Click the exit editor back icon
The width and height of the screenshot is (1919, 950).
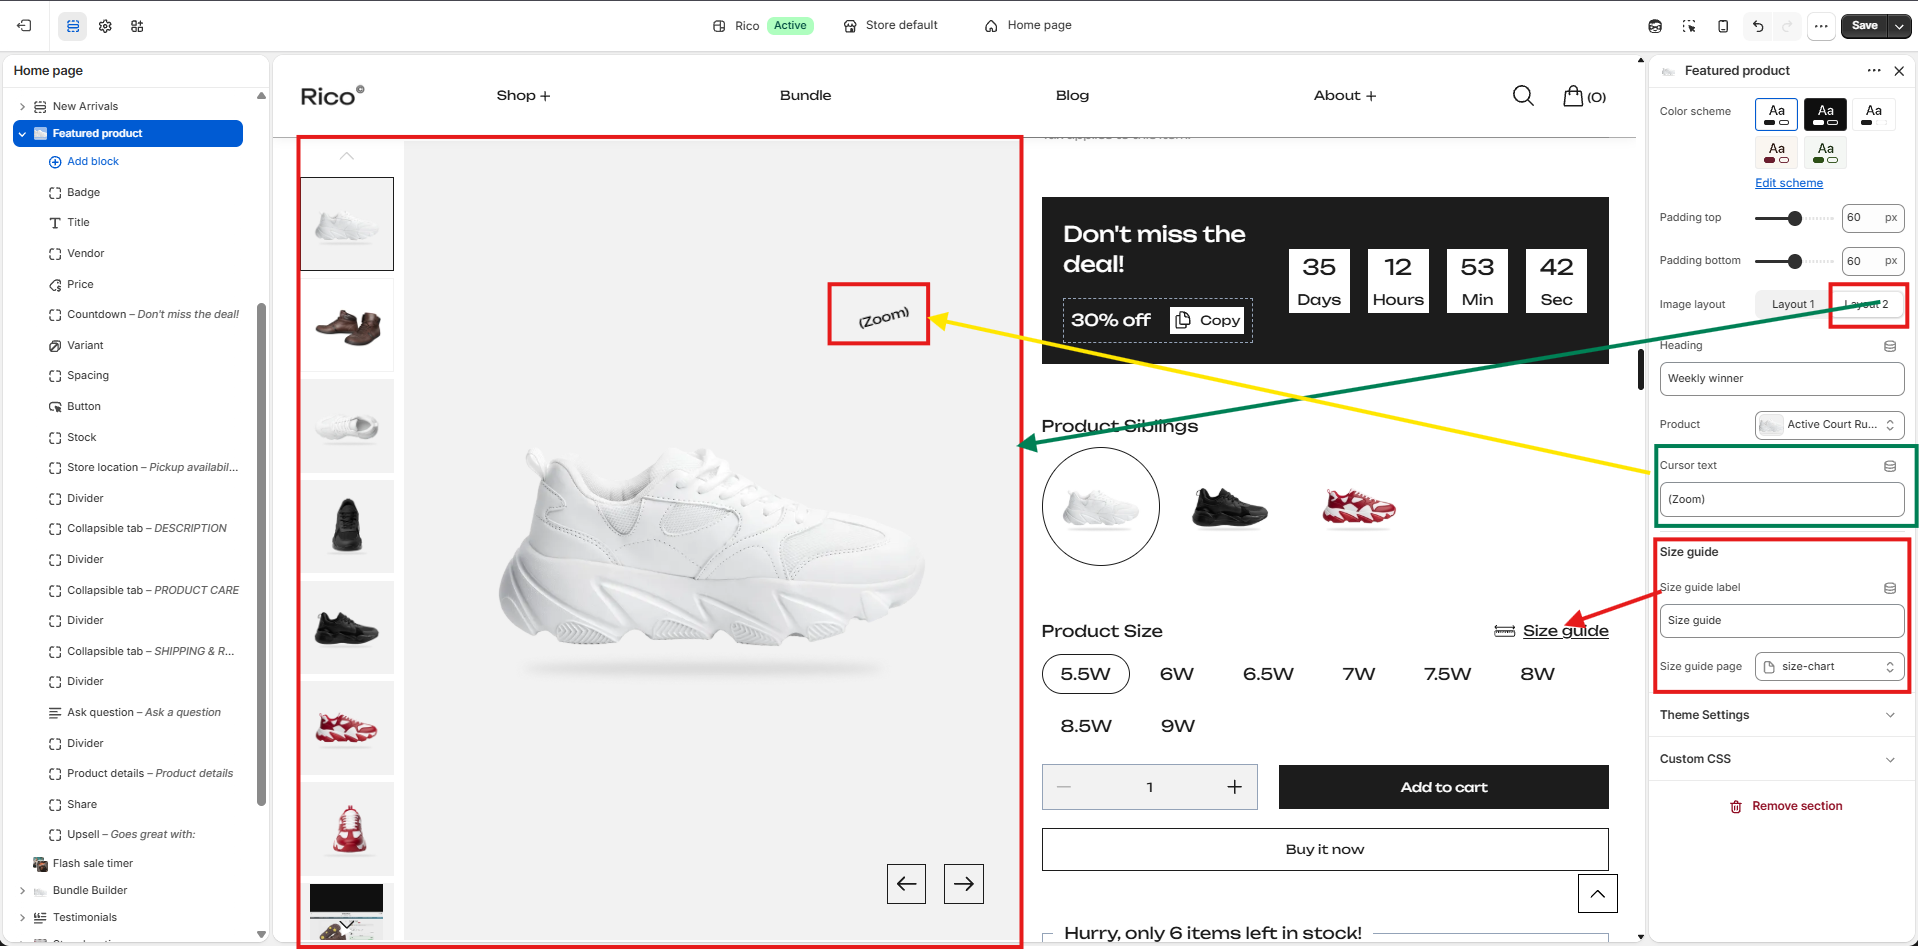pyautogui.click(x=24, y=26)
